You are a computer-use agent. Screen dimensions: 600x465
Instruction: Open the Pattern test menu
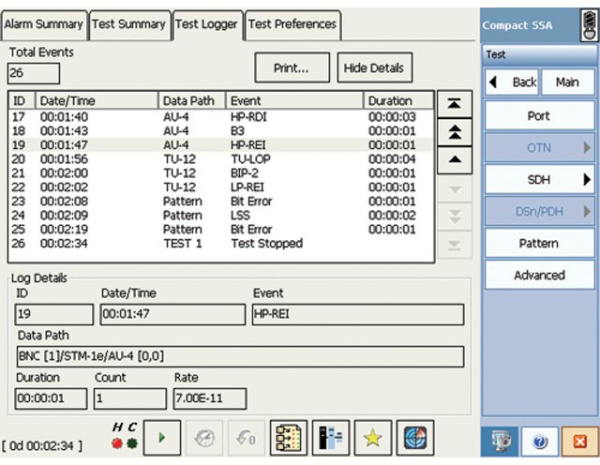pyautogui.click(x=538, y=243)
